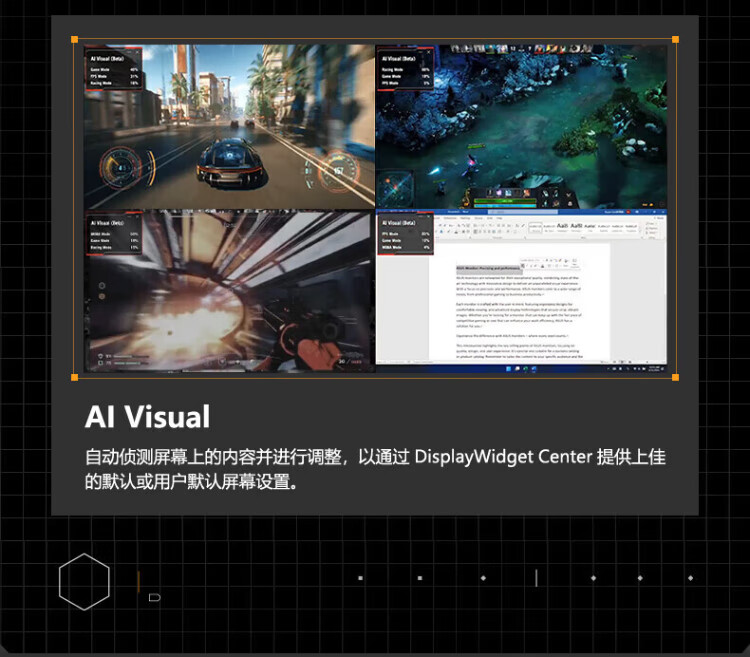This screenshot has width=750, height=657.
Task: Click the small D-shaped icon beside hexagon
Action: coord(154,597)
